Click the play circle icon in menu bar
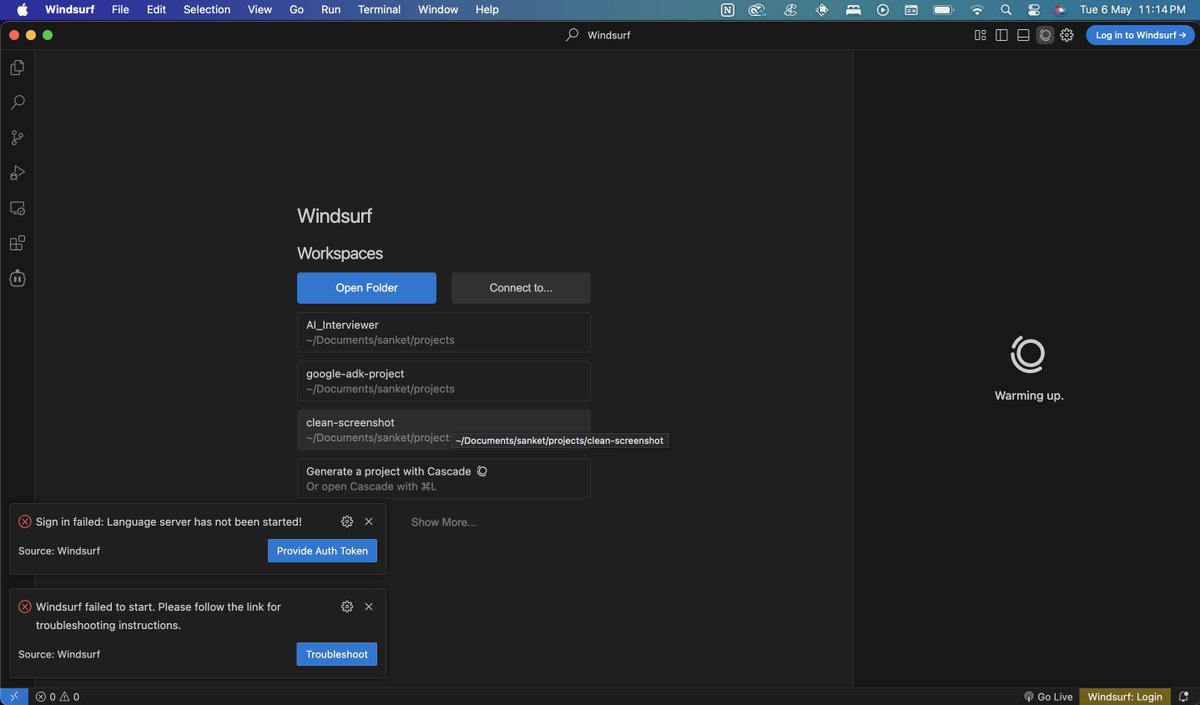 pos(883,10)
